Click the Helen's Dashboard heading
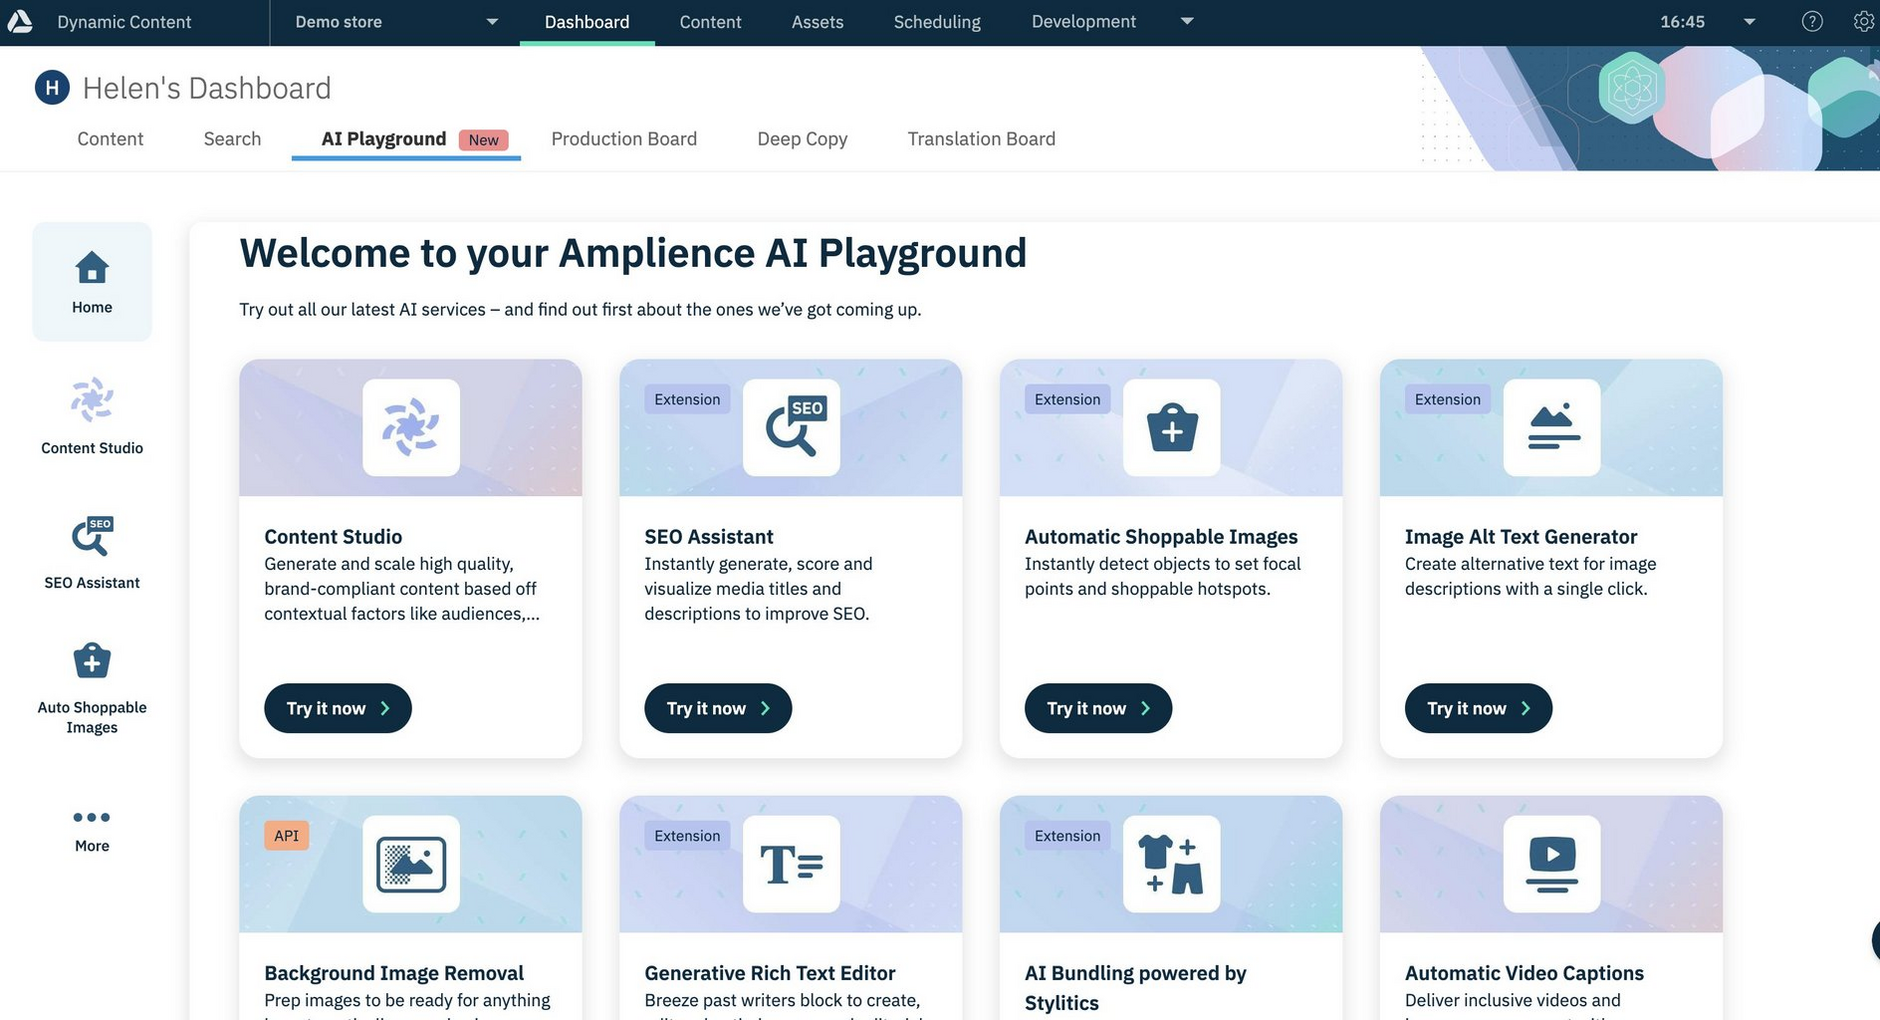The height and width of the screenshot is (1020, 1880). pyautogui.click(x=206, y=88)
